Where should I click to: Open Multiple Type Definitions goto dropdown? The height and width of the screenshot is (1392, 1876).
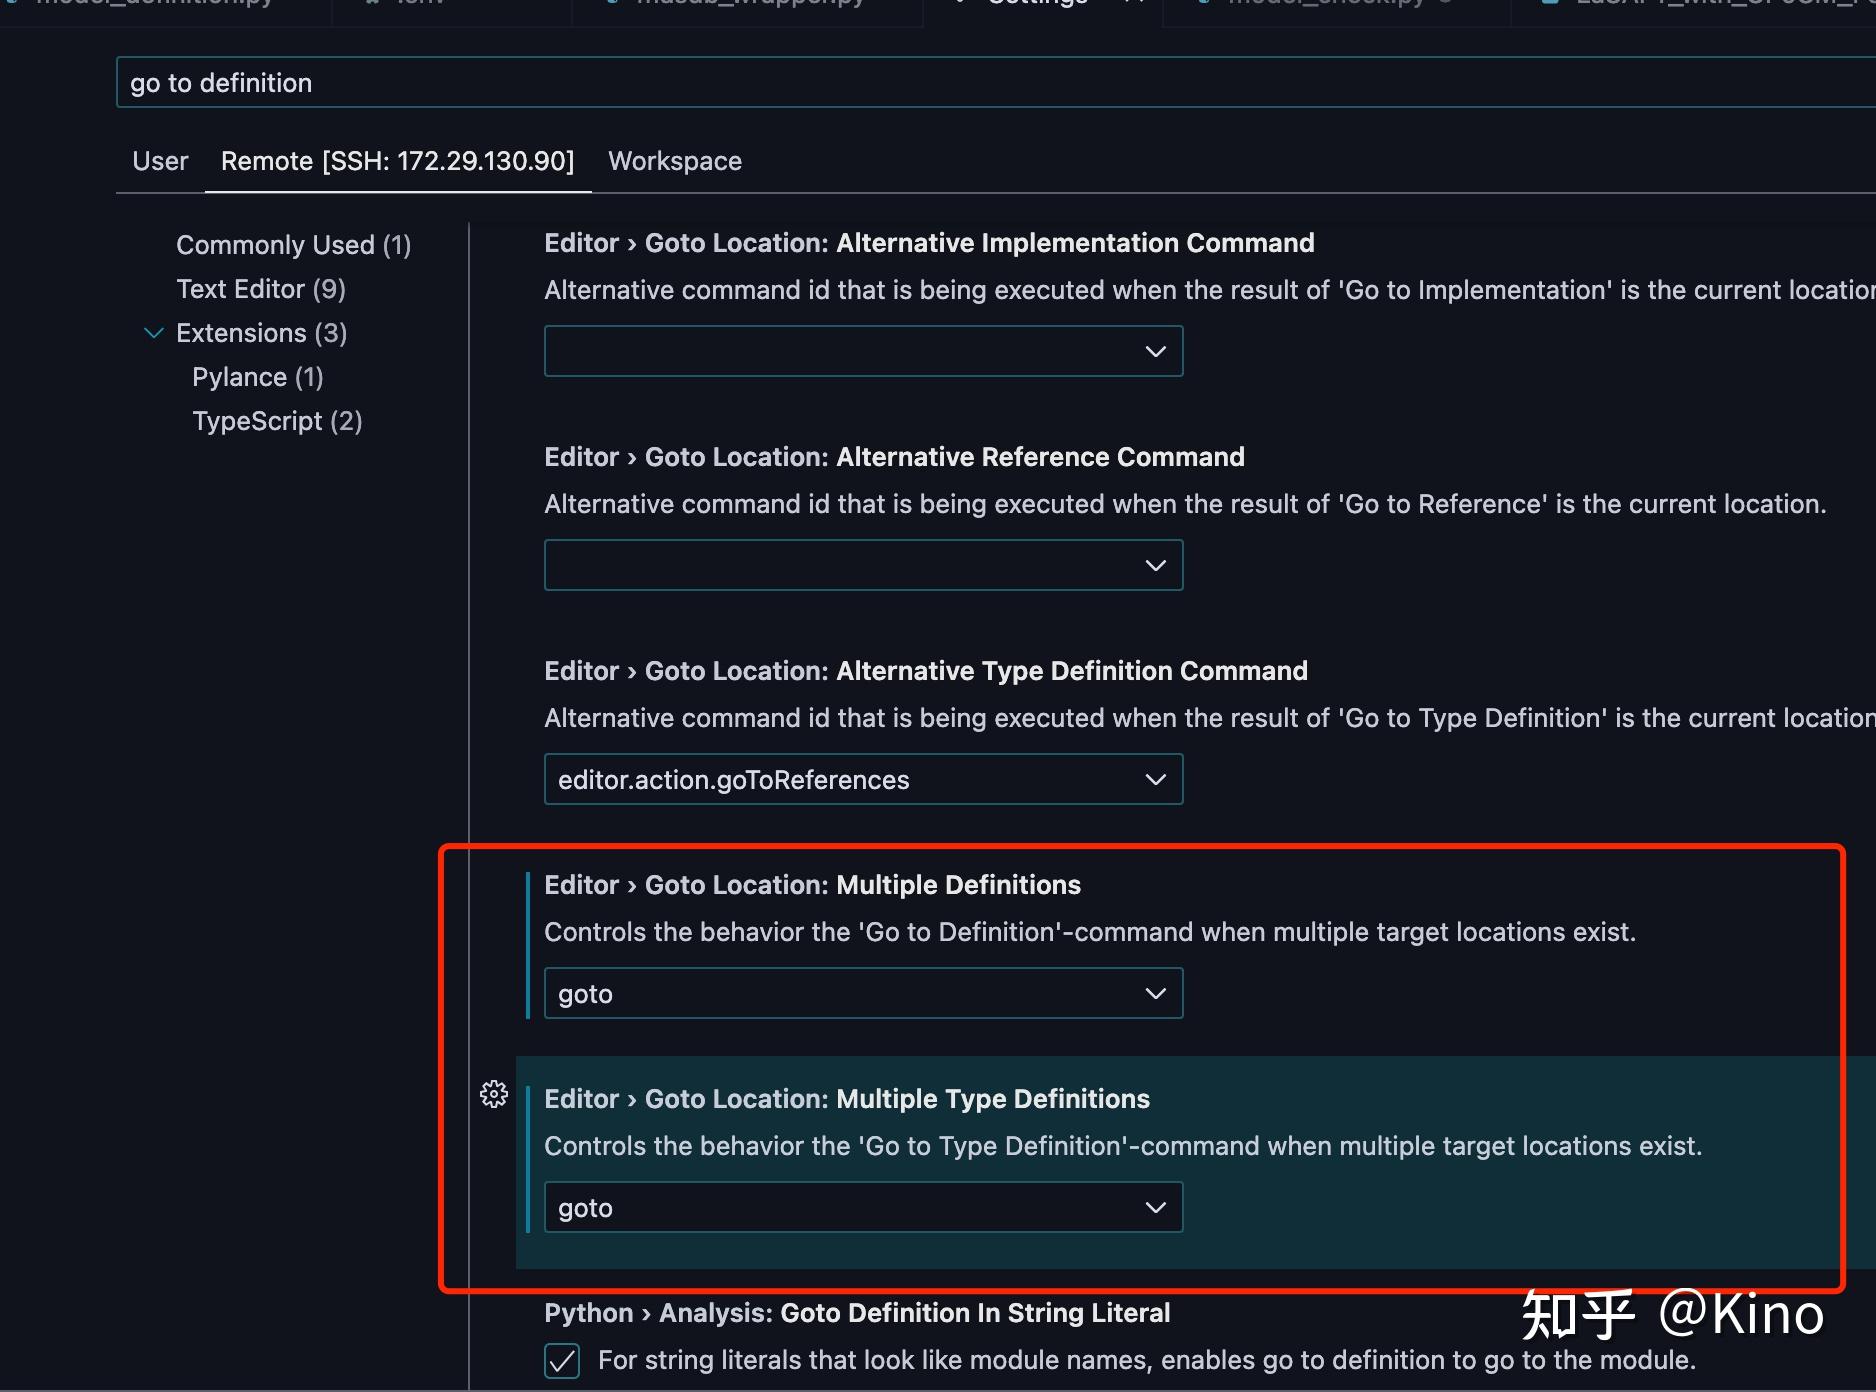(863, 1207)
